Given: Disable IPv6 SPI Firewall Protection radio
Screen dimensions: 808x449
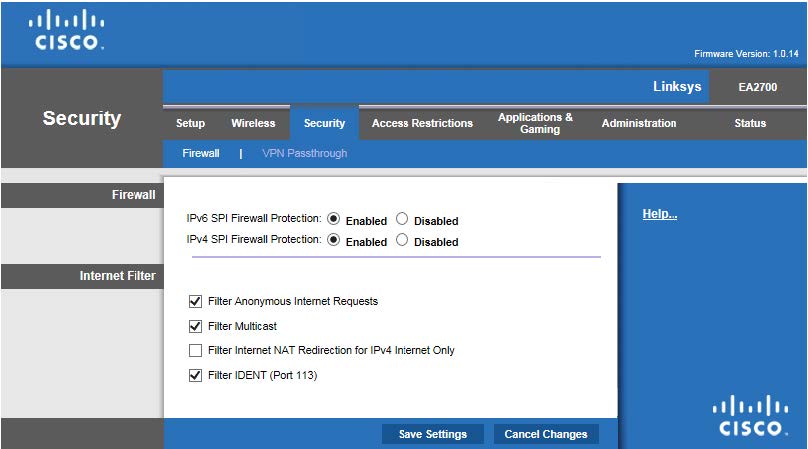Looking at the screenshot, I should 402,219.
